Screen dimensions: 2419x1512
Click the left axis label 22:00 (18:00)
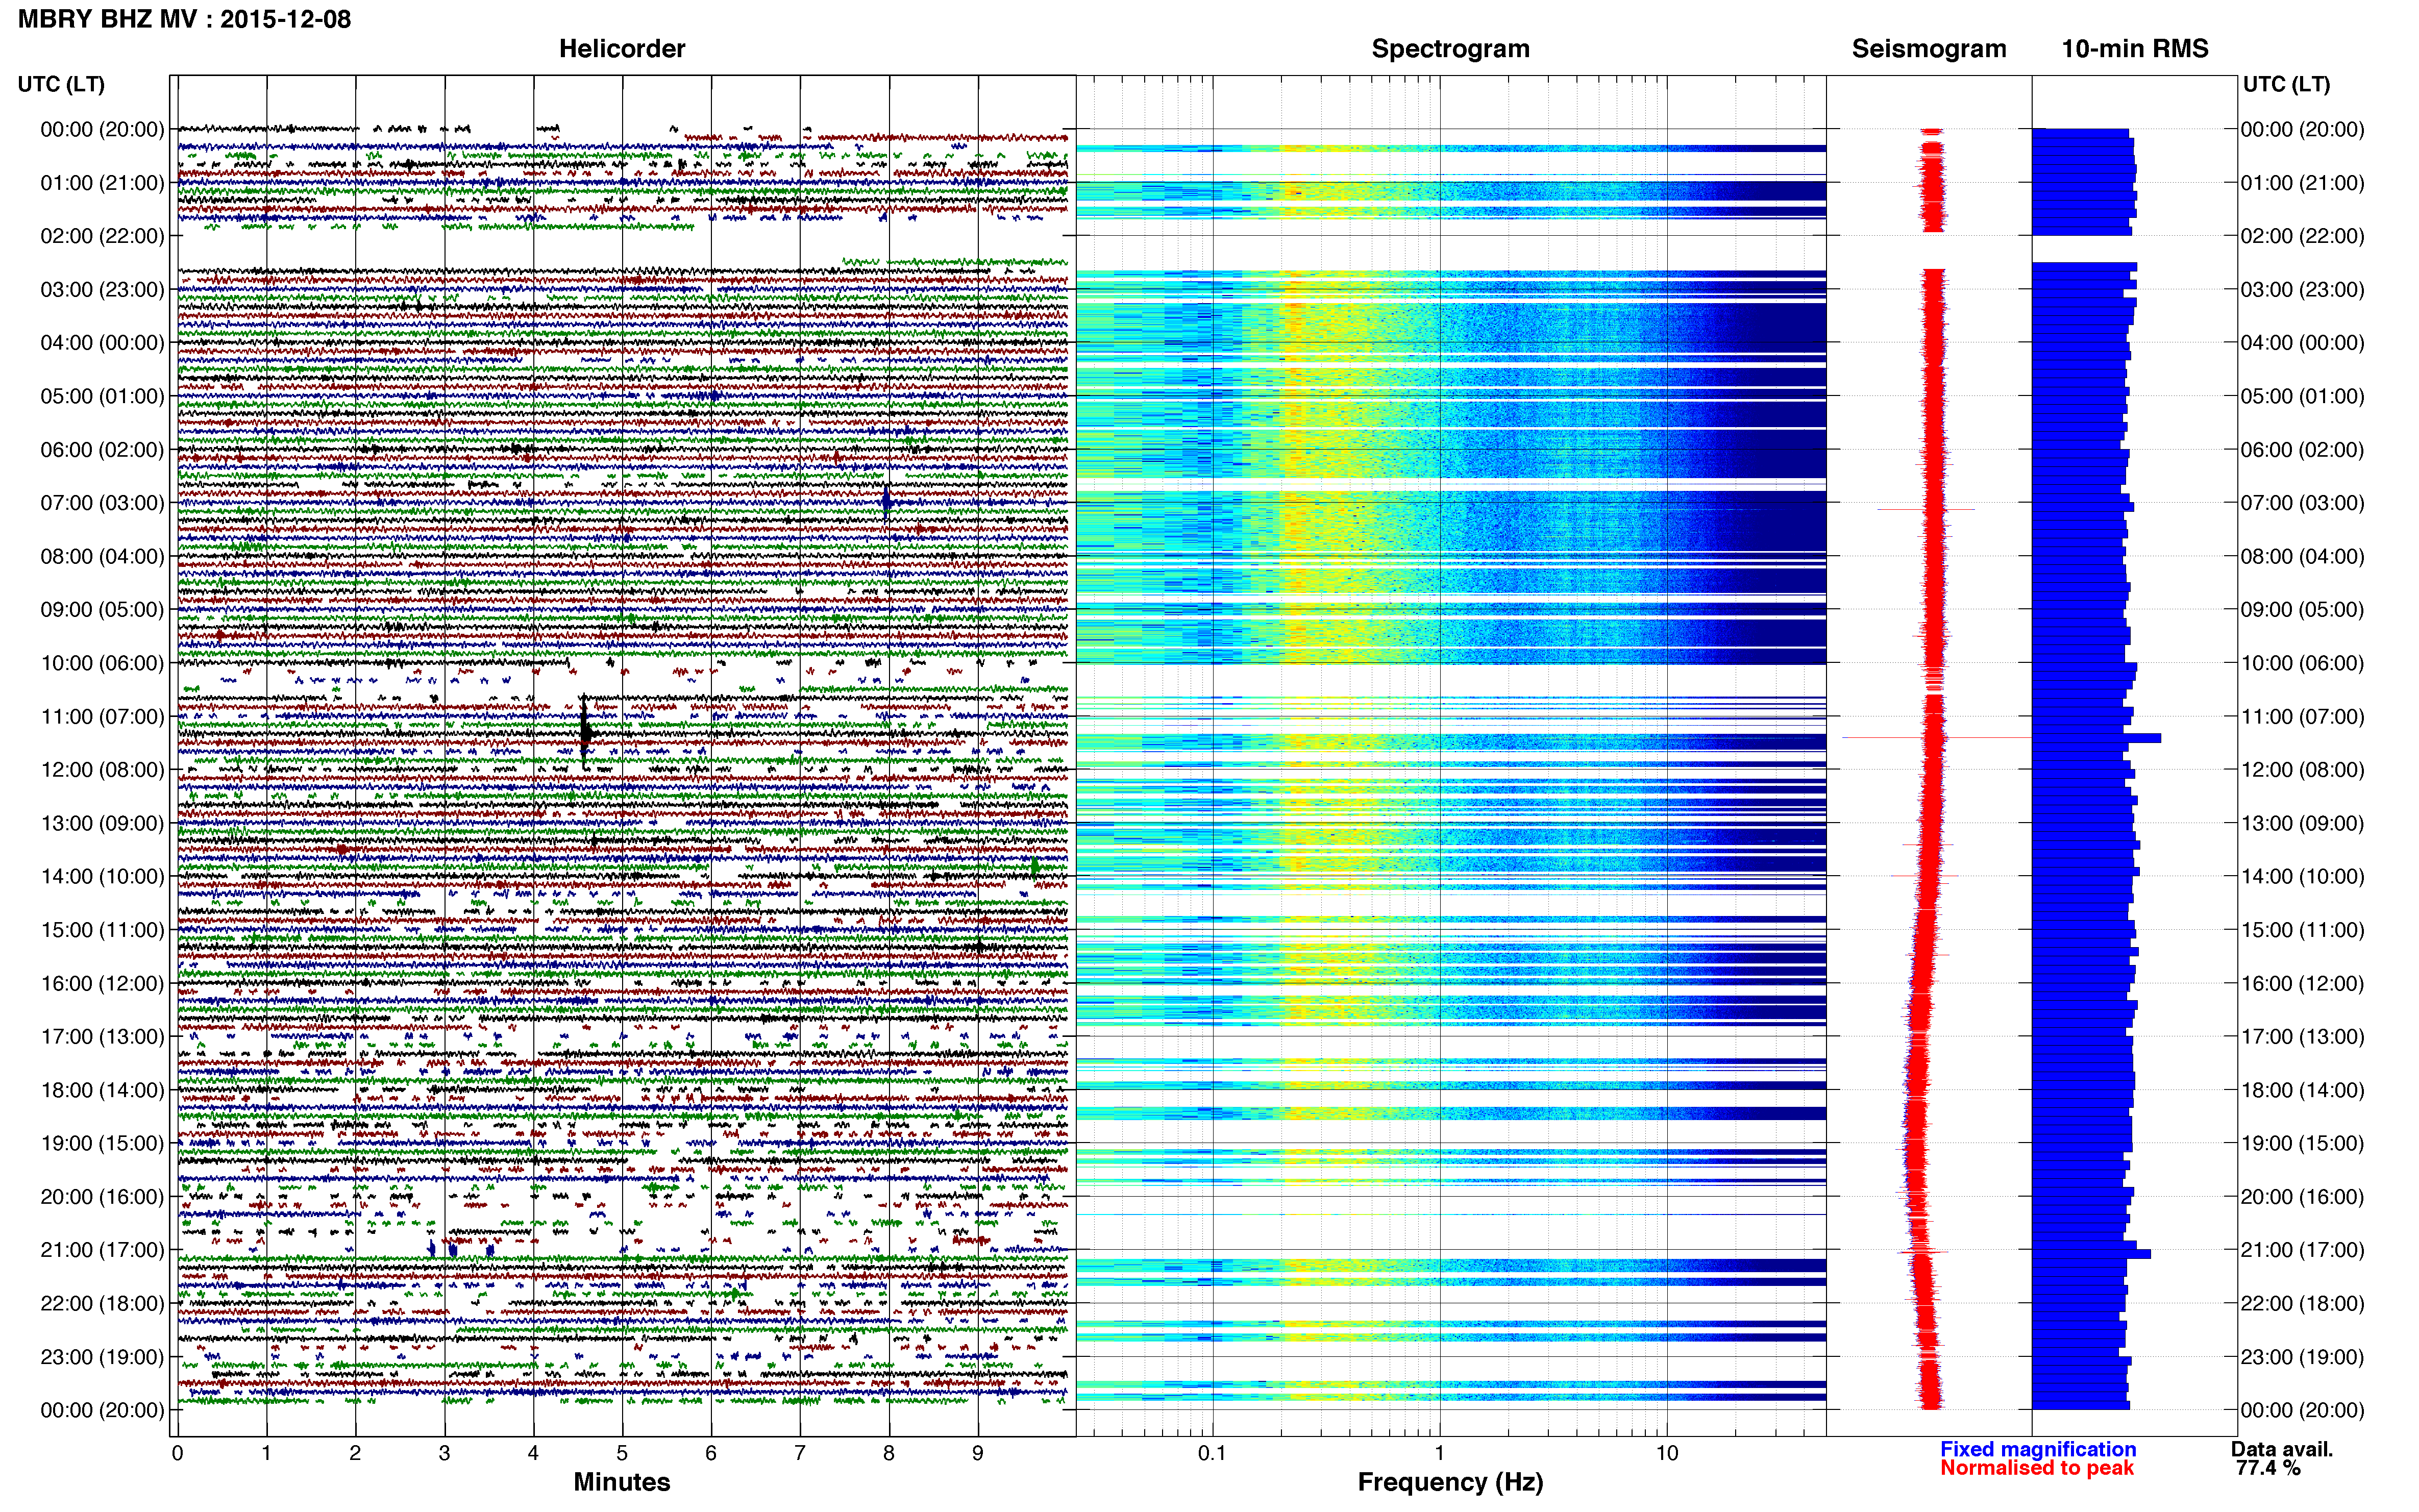(102, 1304)
